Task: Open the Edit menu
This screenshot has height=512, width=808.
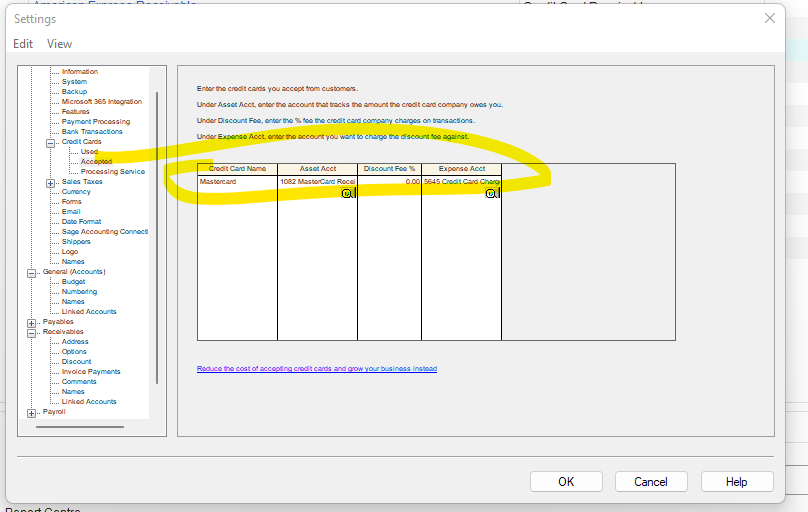Action: pos(23,44)
